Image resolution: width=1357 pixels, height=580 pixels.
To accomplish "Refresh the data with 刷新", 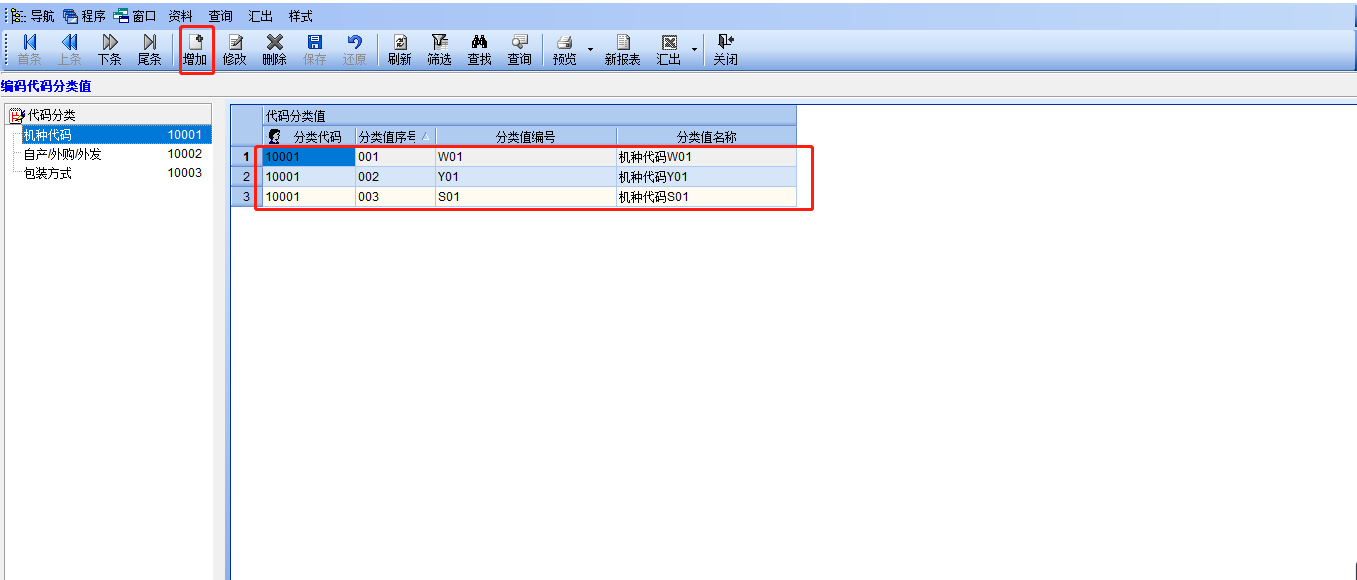I will click(x=400, y=50).
